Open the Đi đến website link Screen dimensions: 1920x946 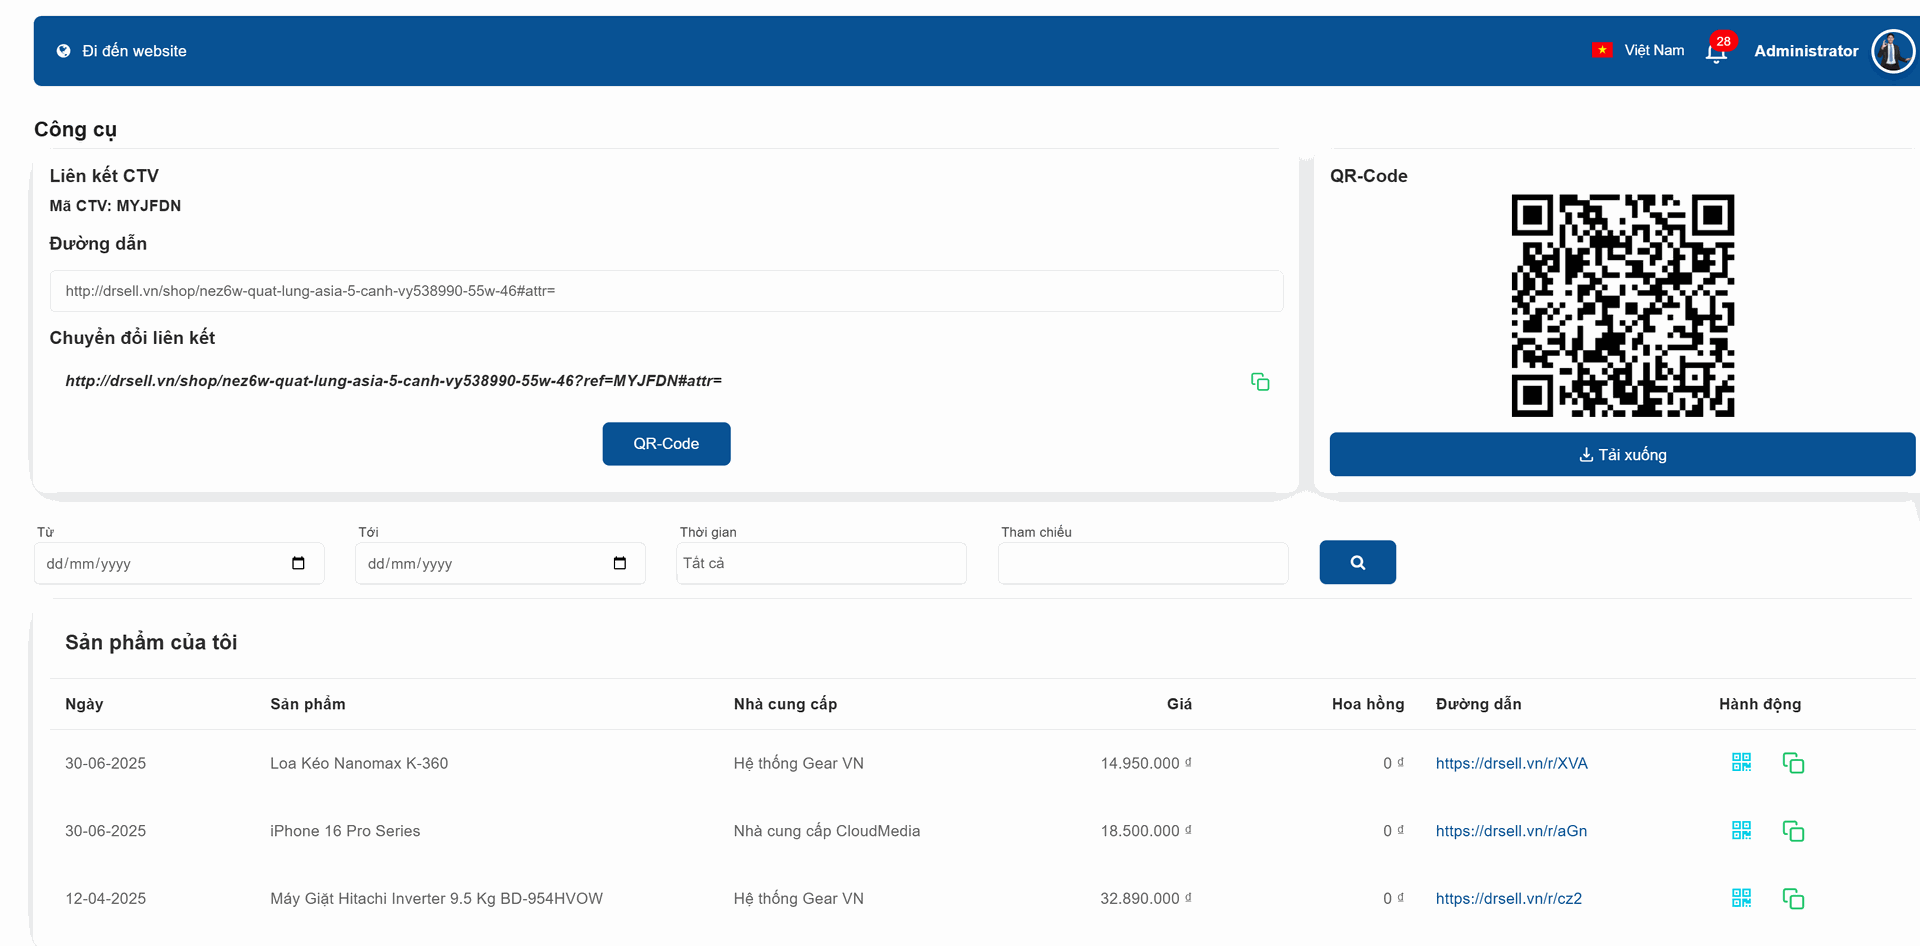pos(134,51)
